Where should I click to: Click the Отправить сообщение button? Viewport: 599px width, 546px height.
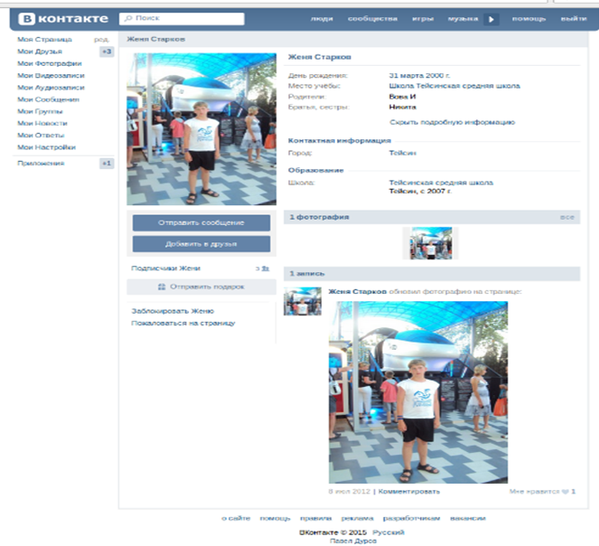pyautogui.click(x=201, y=223)
